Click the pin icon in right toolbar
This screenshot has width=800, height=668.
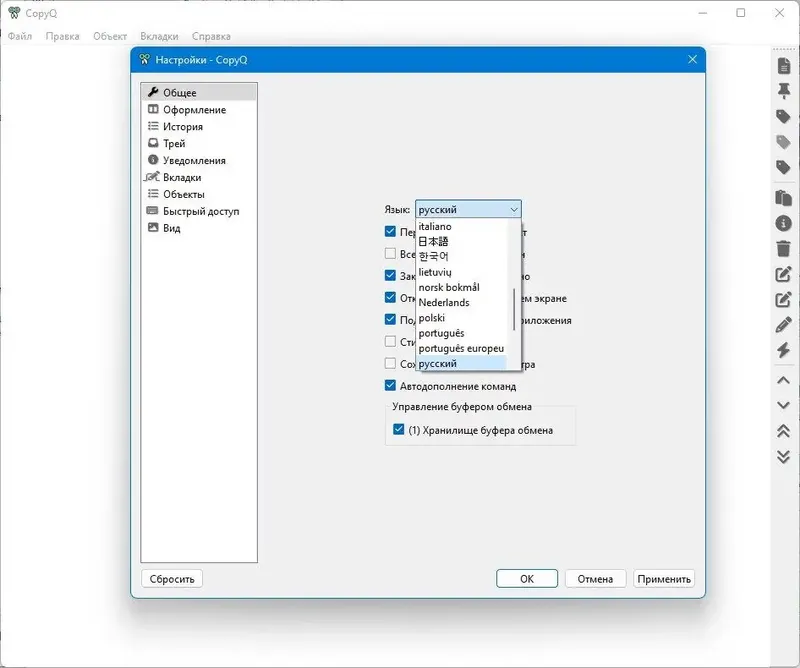point(784,91)
